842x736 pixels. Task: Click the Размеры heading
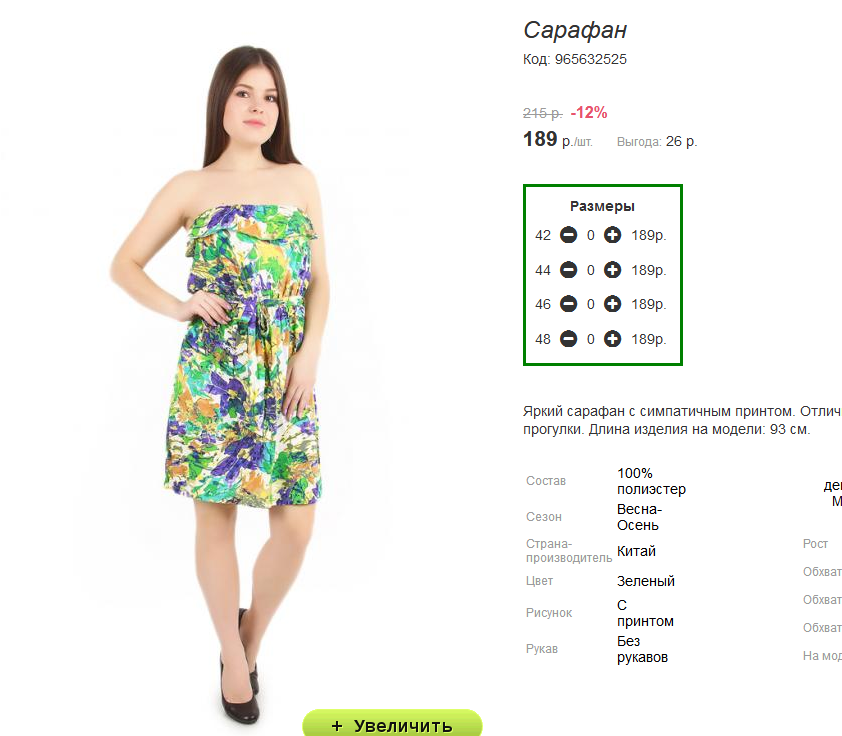[603, 206]
